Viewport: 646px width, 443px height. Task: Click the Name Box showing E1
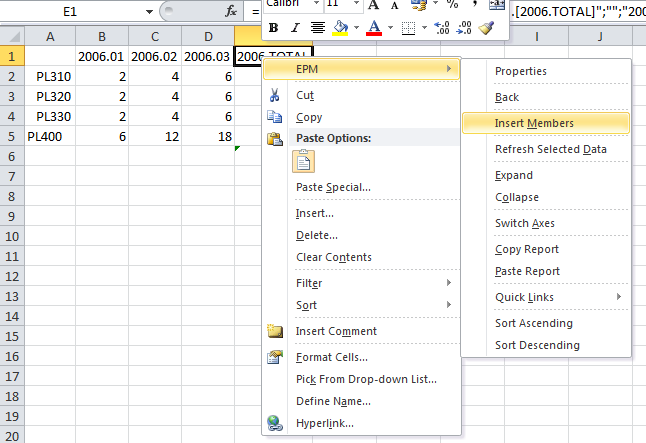click(x=70, y=12)
